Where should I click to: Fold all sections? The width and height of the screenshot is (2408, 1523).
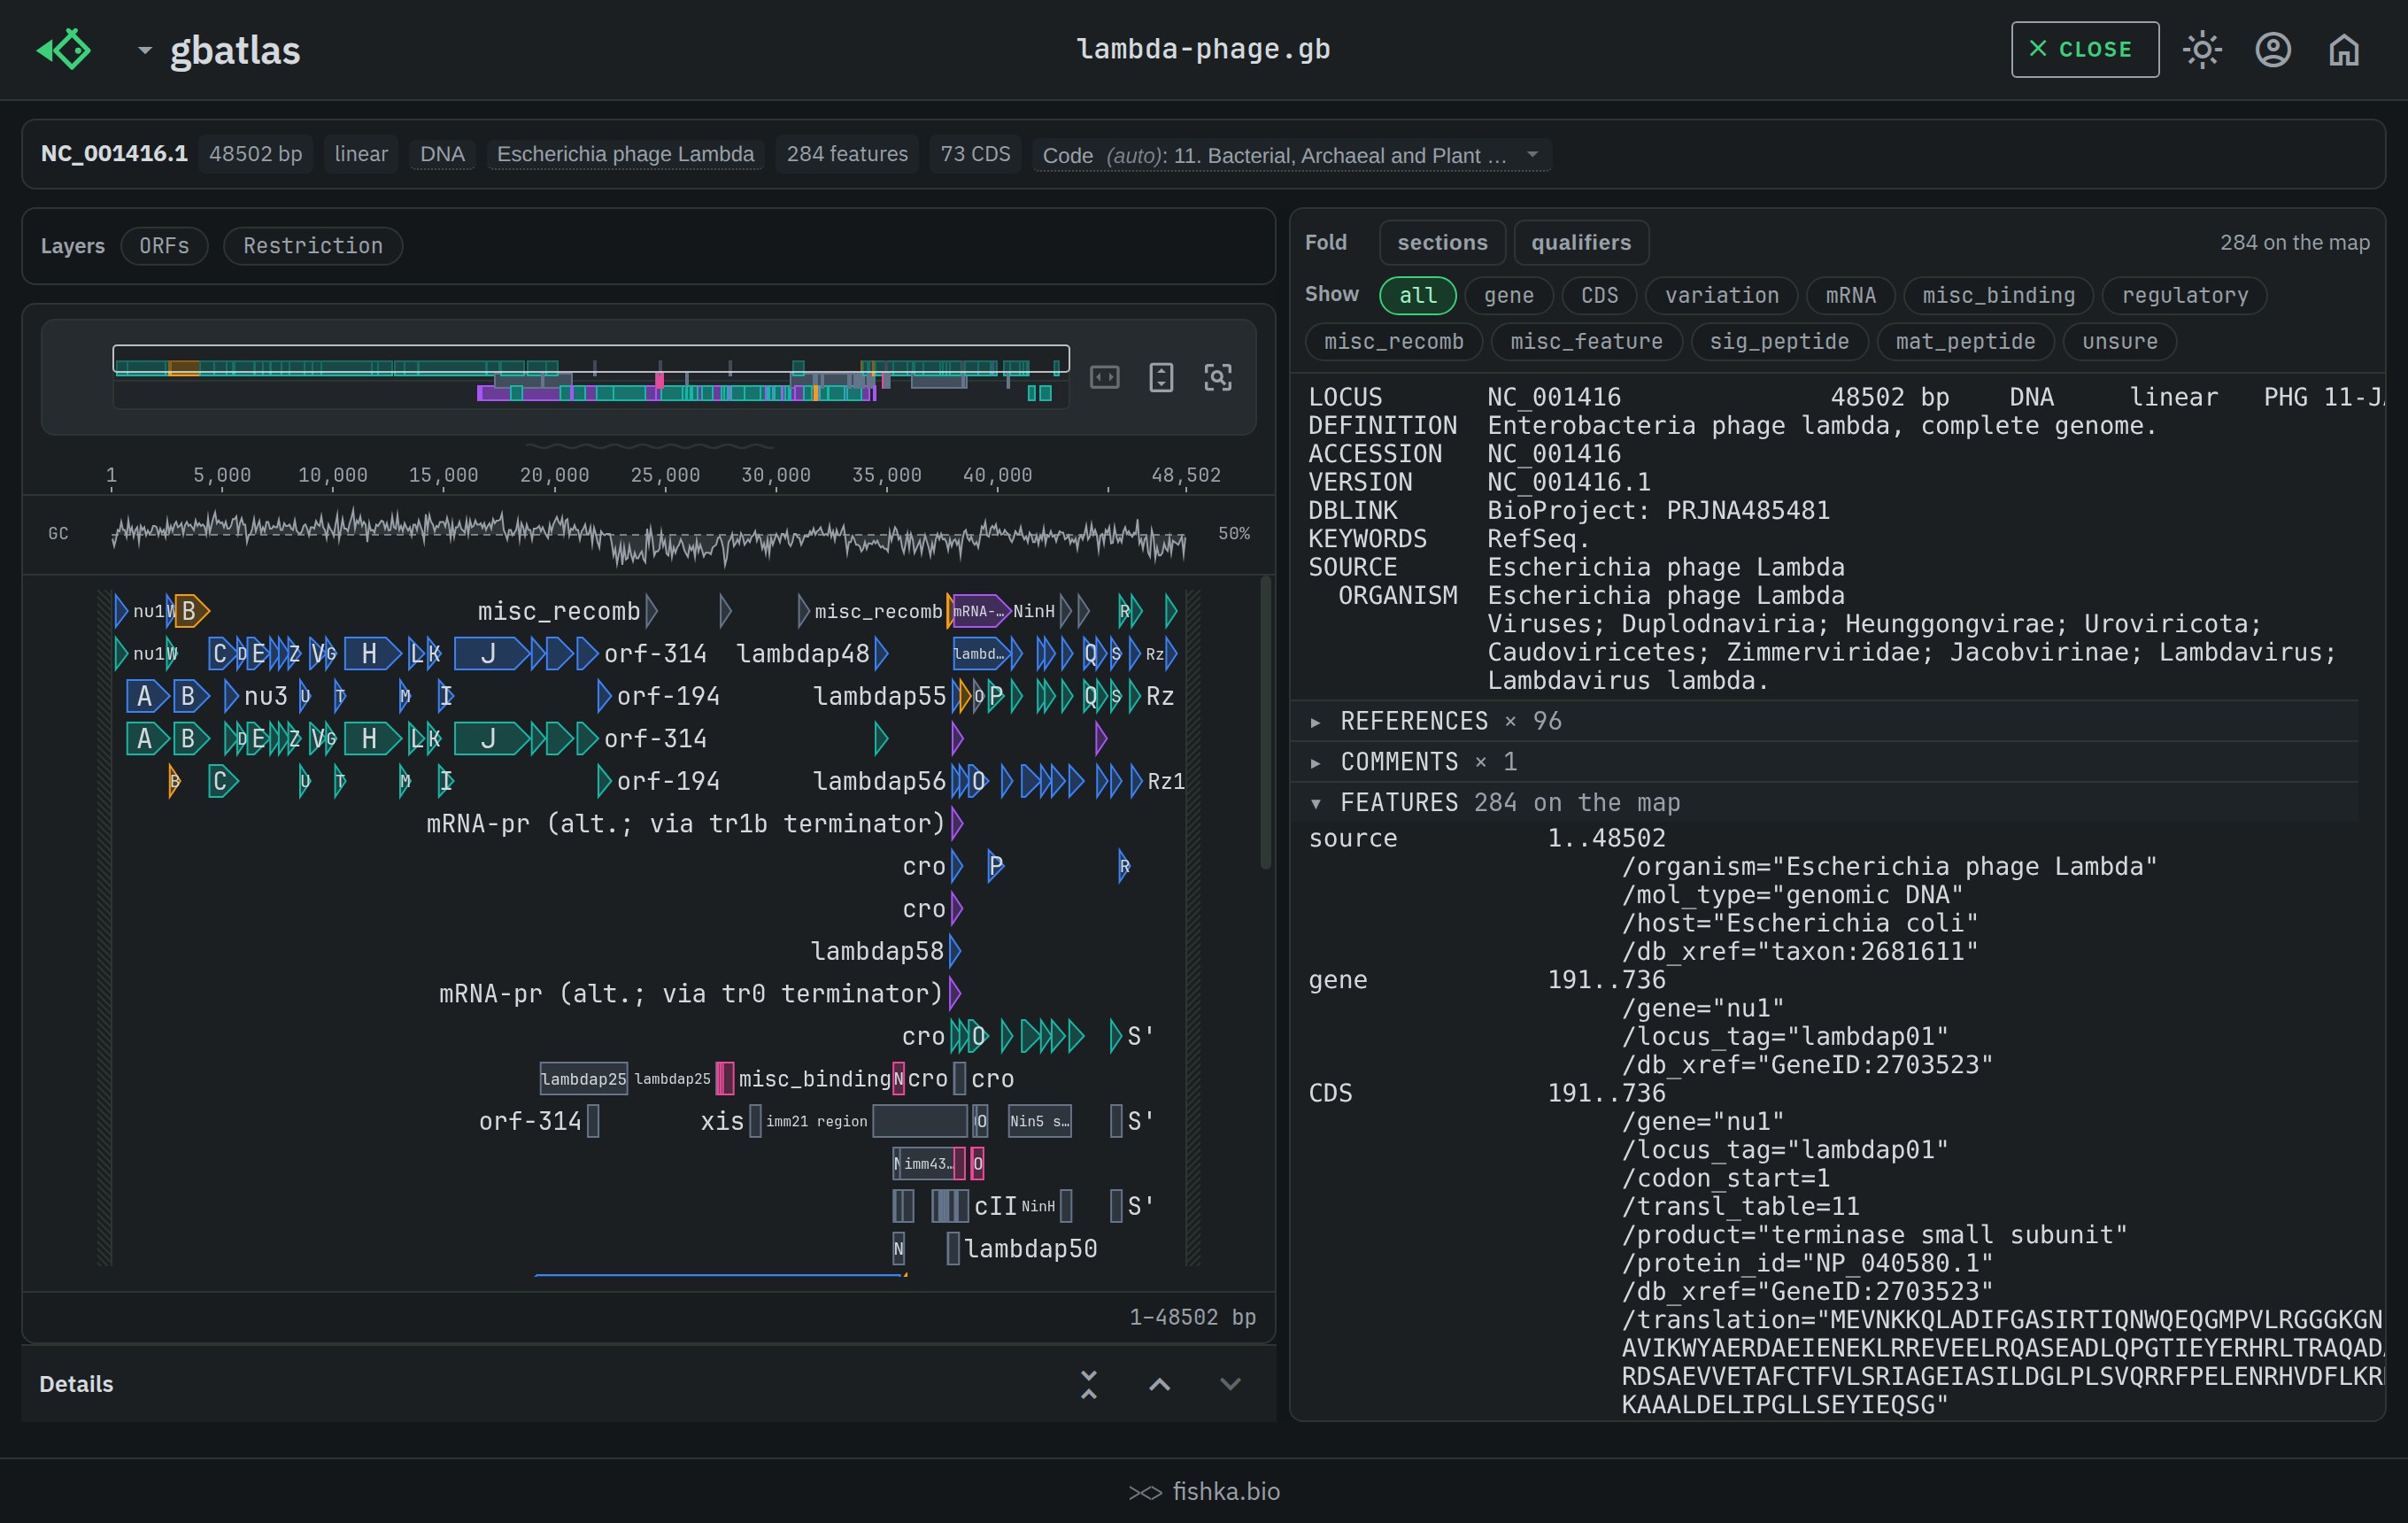(x=1442, y=242)
